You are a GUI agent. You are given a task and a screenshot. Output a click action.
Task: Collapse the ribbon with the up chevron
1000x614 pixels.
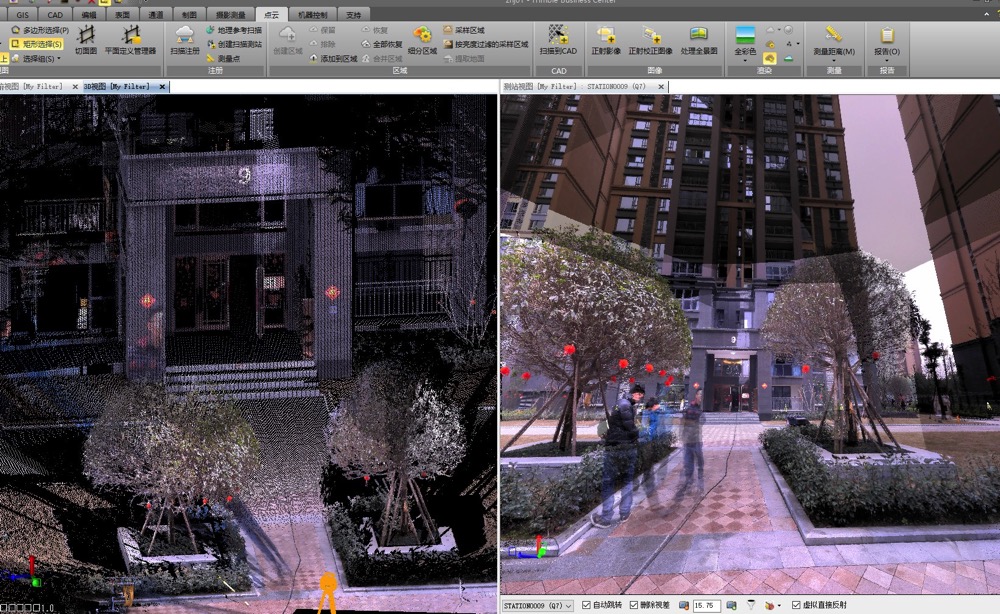[987, 14]
